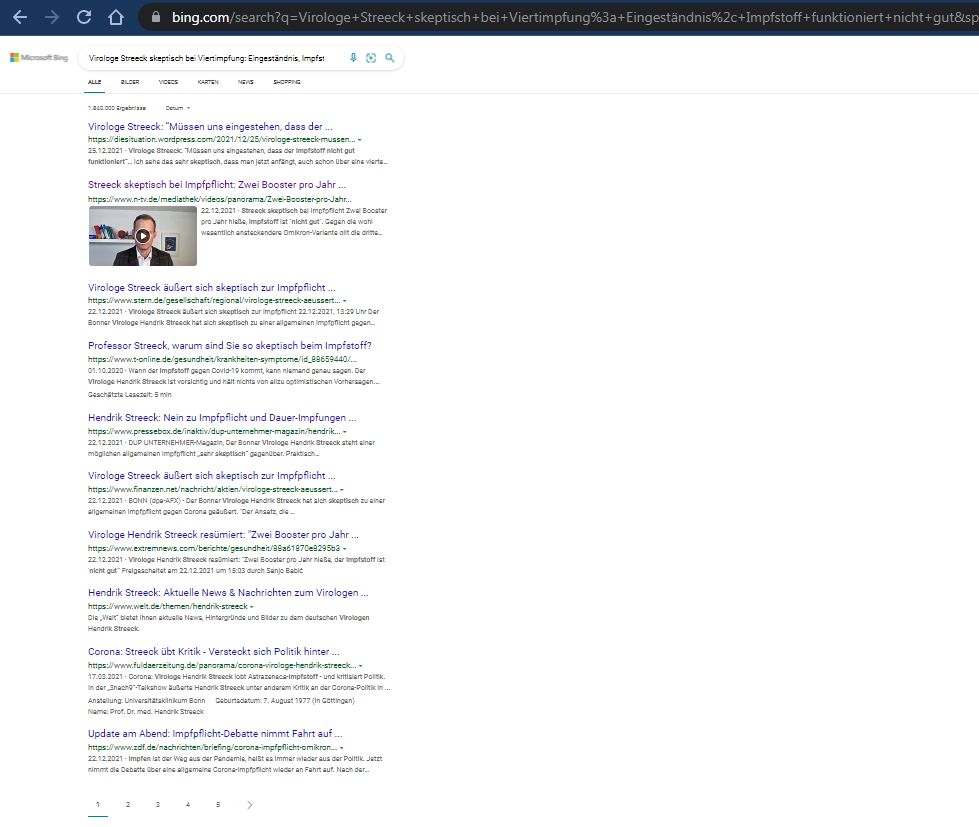
Task: Switch to the BILDER tab
Action: click(130, 82)
